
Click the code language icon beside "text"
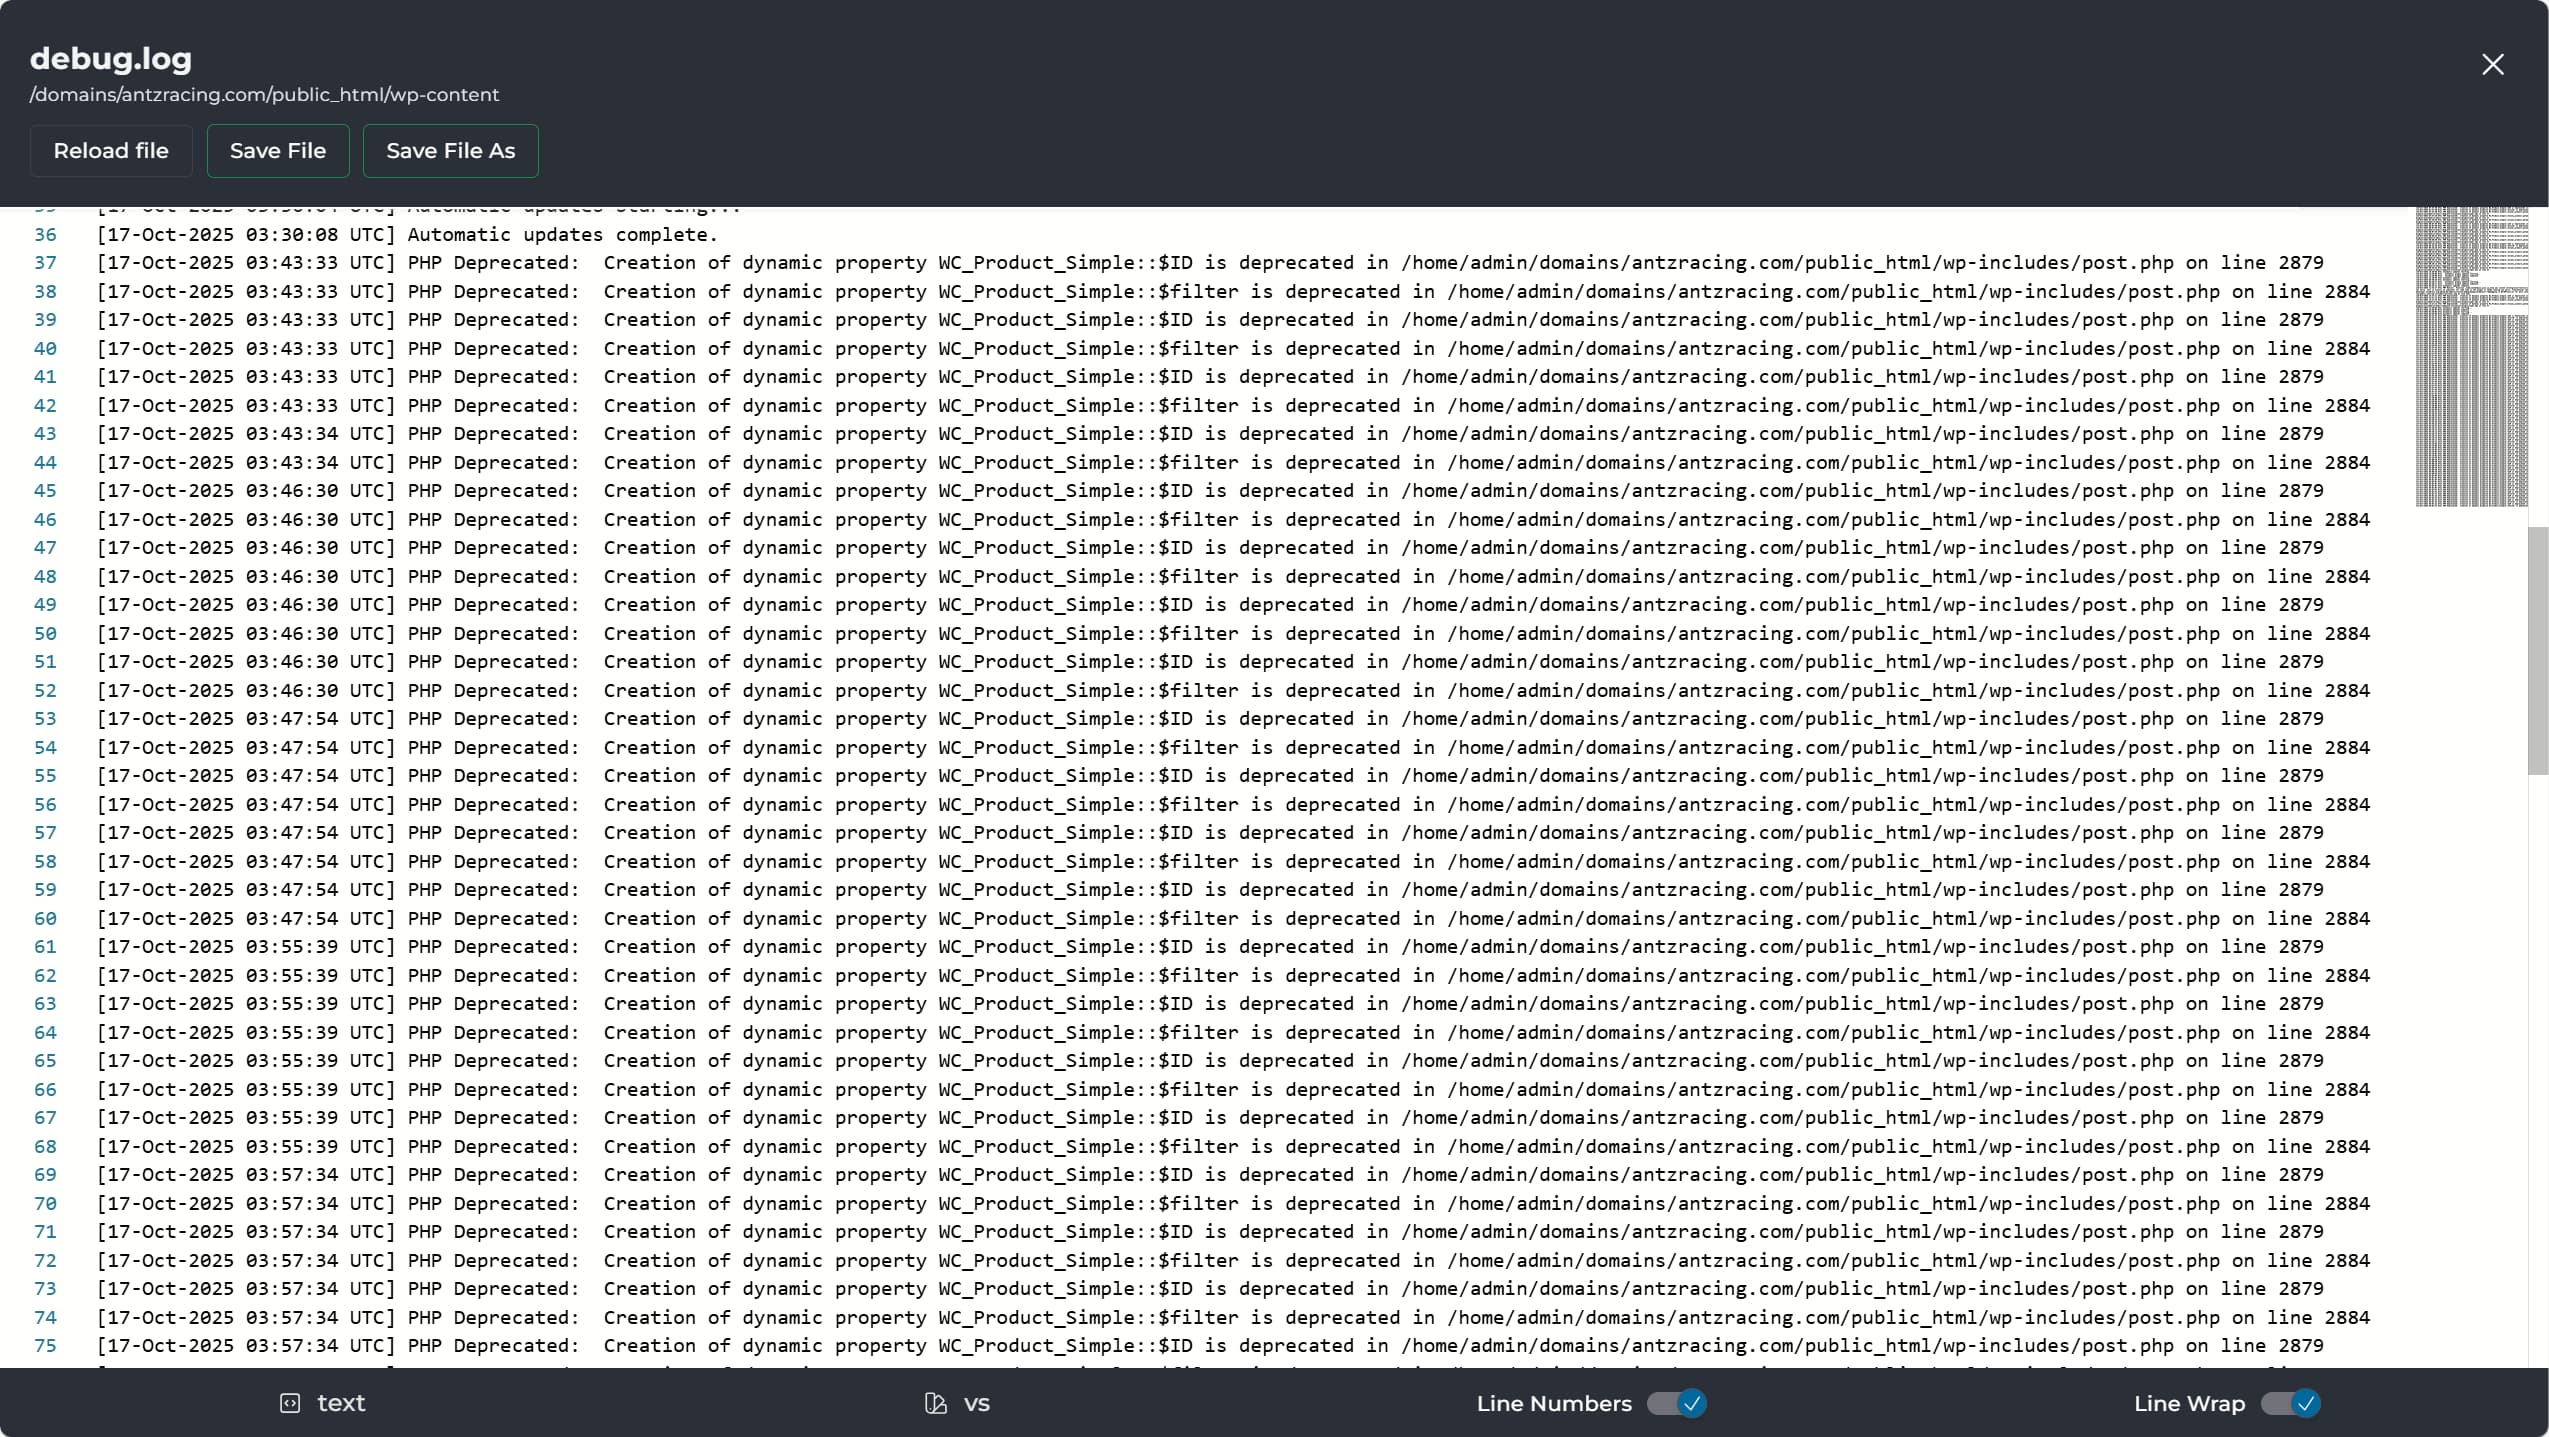coord(290,1403)
